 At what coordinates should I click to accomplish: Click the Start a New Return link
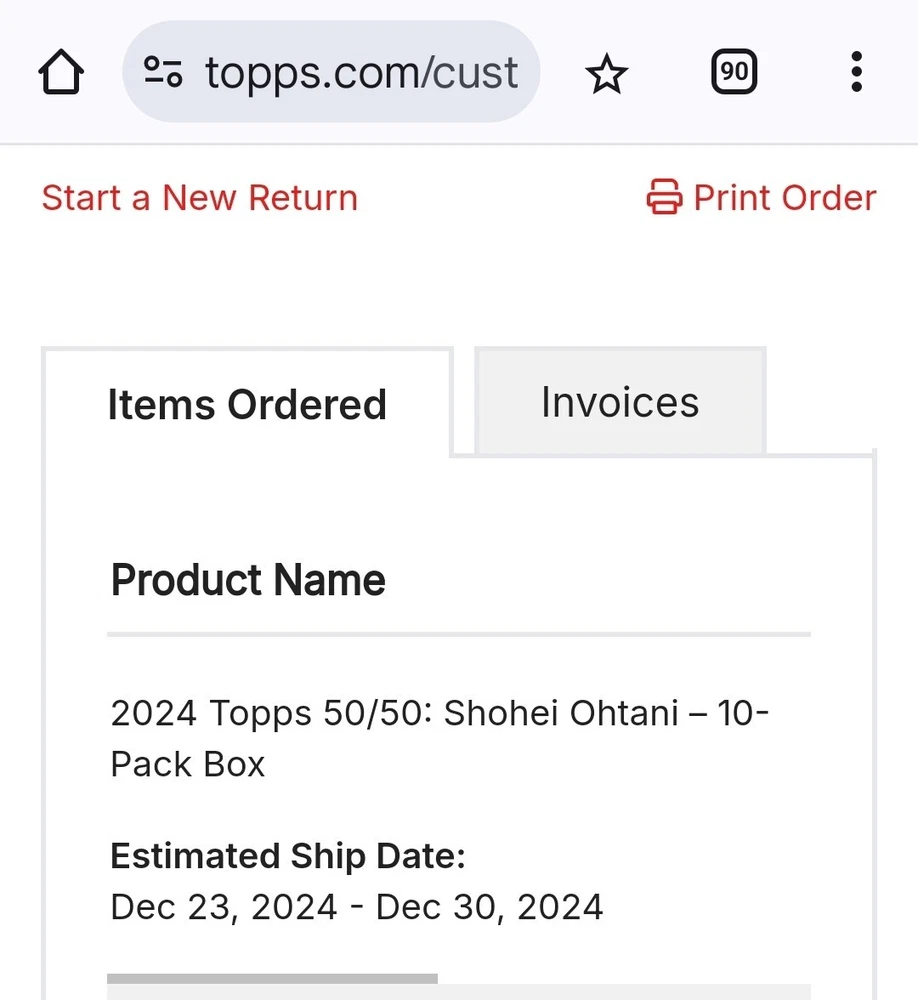[199, 197]
